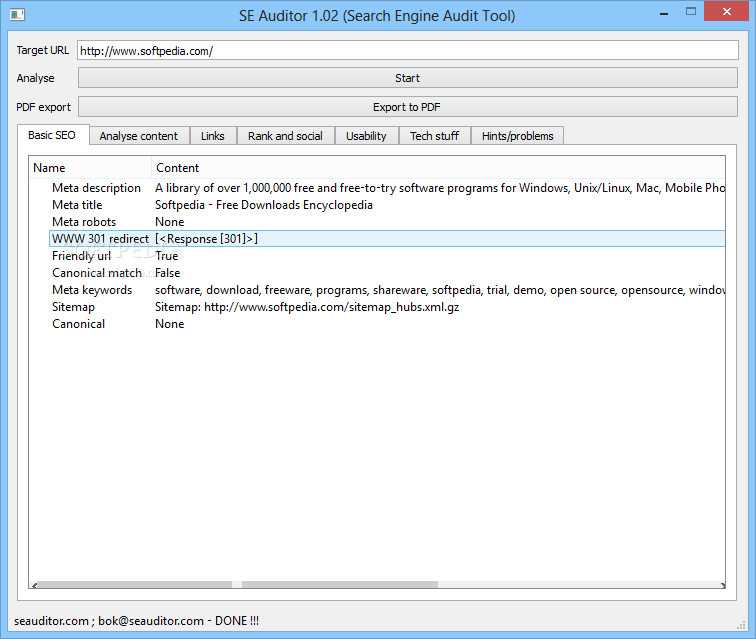
Task: Click the status bar seauditor.com text
Action: (136, 621)
